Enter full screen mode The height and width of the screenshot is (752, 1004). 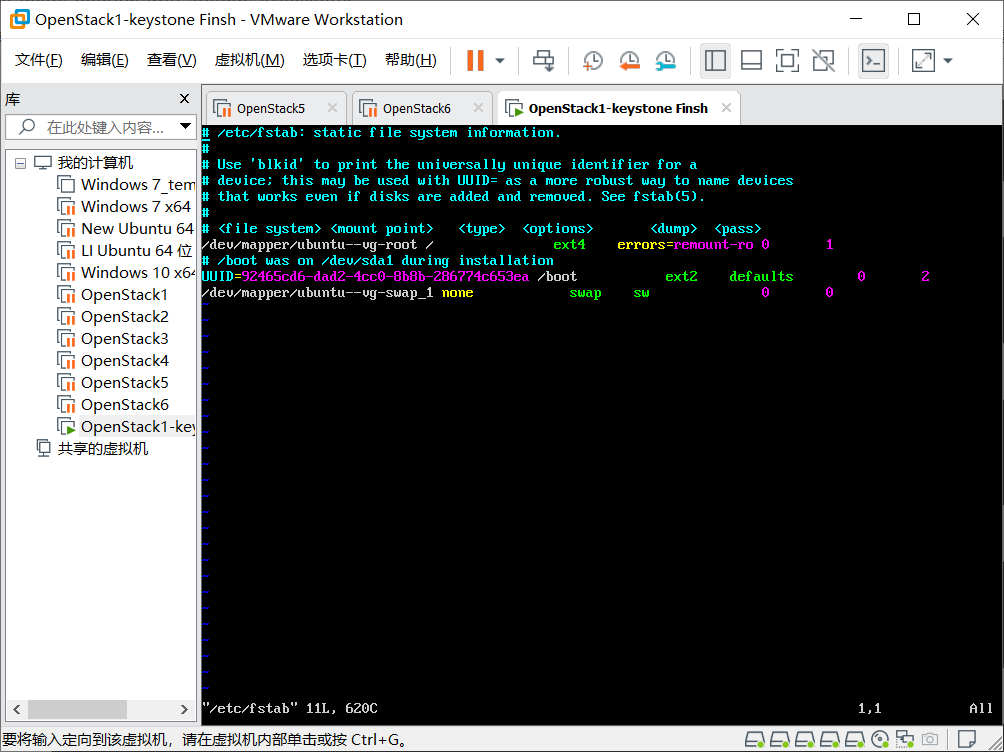point(787,61)
